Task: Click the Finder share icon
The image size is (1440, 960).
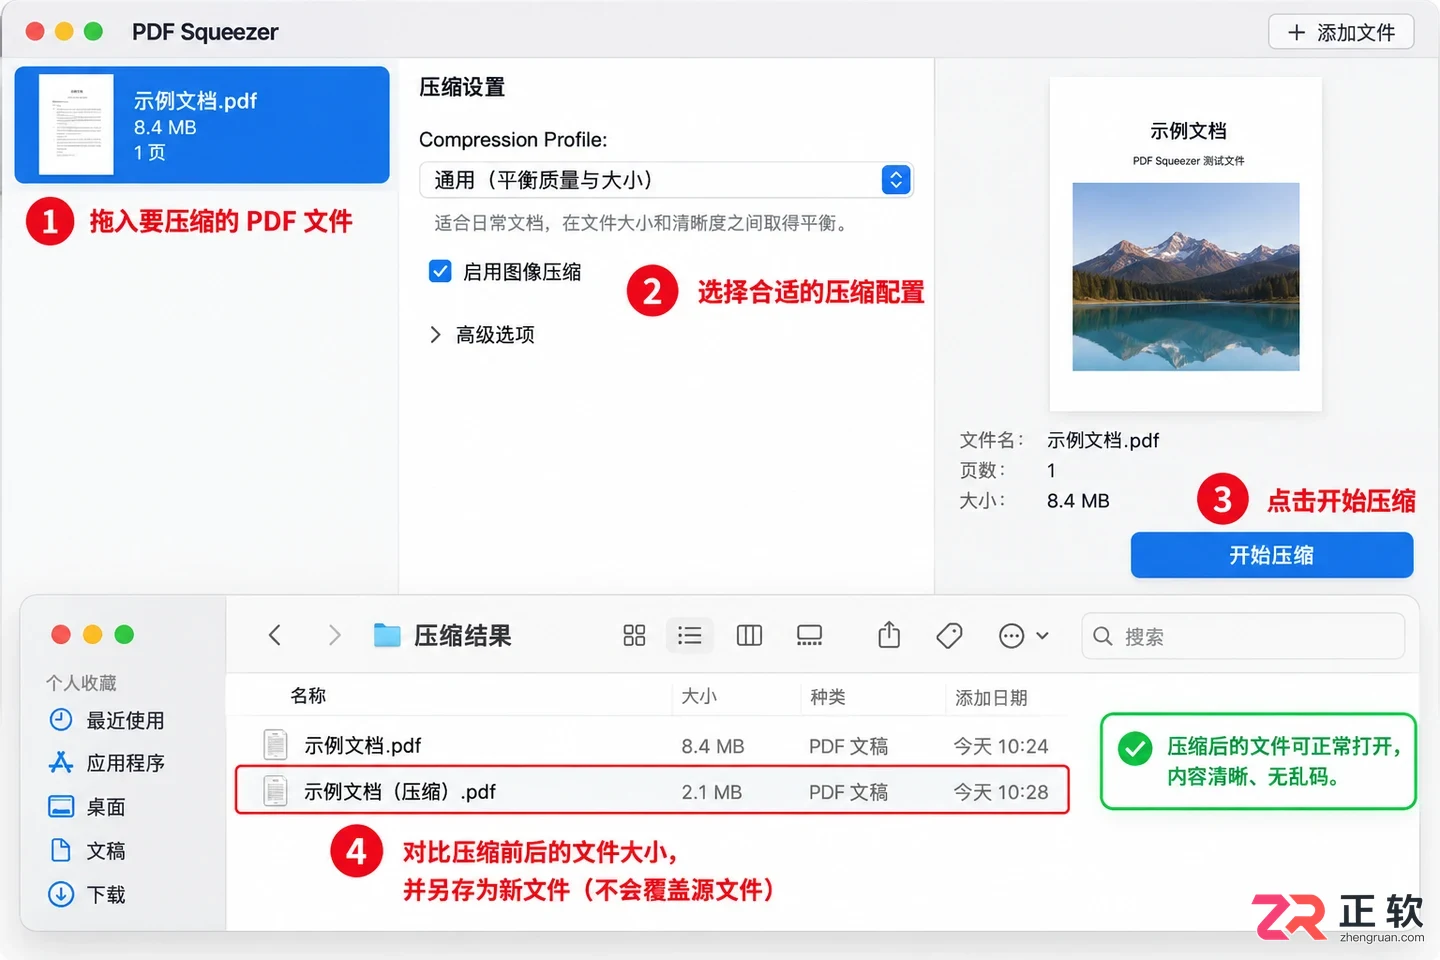Action: coord(889,635)
